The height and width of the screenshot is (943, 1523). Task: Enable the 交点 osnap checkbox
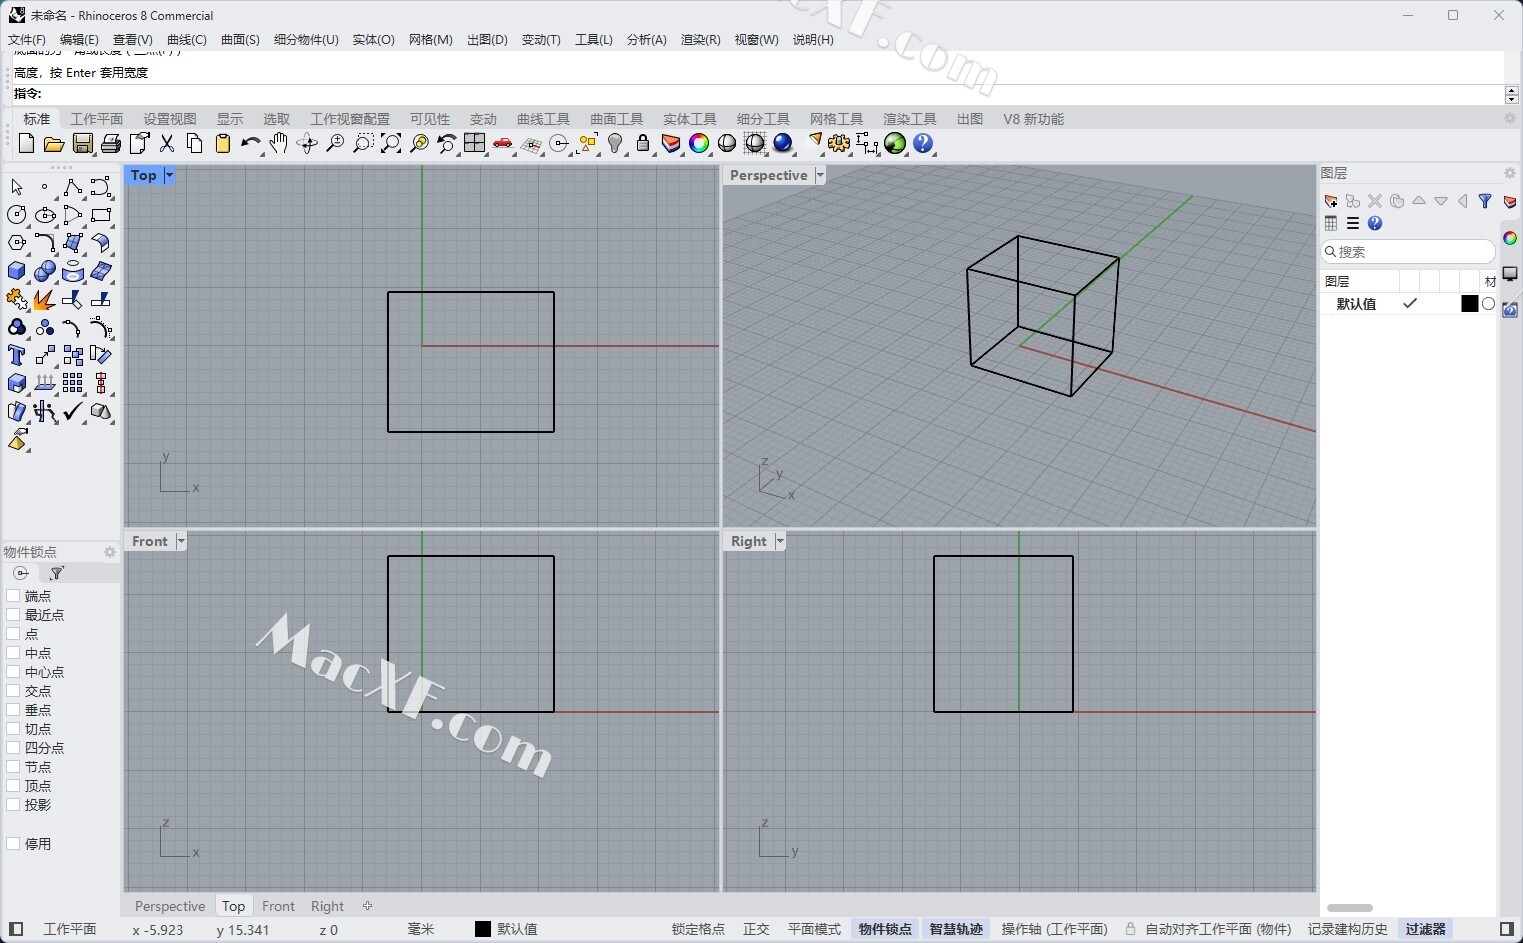13,691
